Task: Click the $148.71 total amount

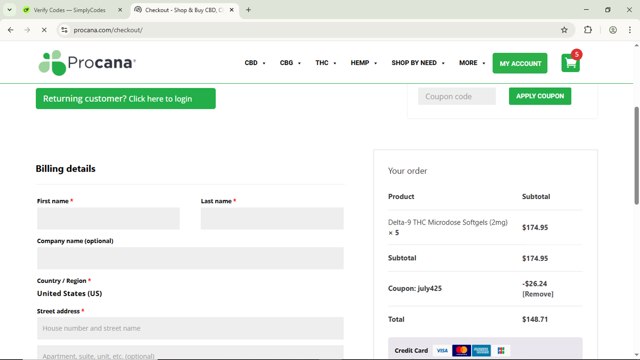Action: click(535, 319)
